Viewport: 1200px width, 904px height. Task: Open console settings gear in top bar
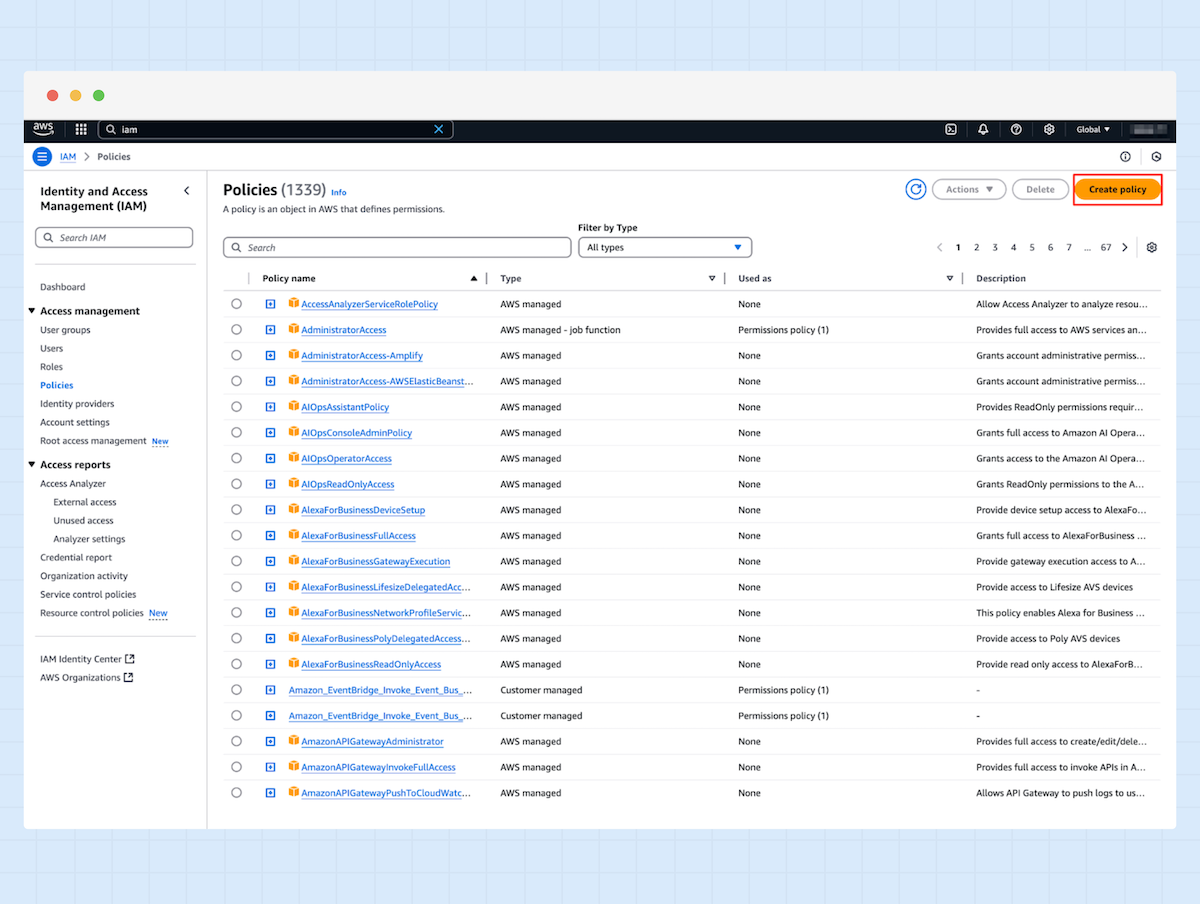(x=1049, y=129)
